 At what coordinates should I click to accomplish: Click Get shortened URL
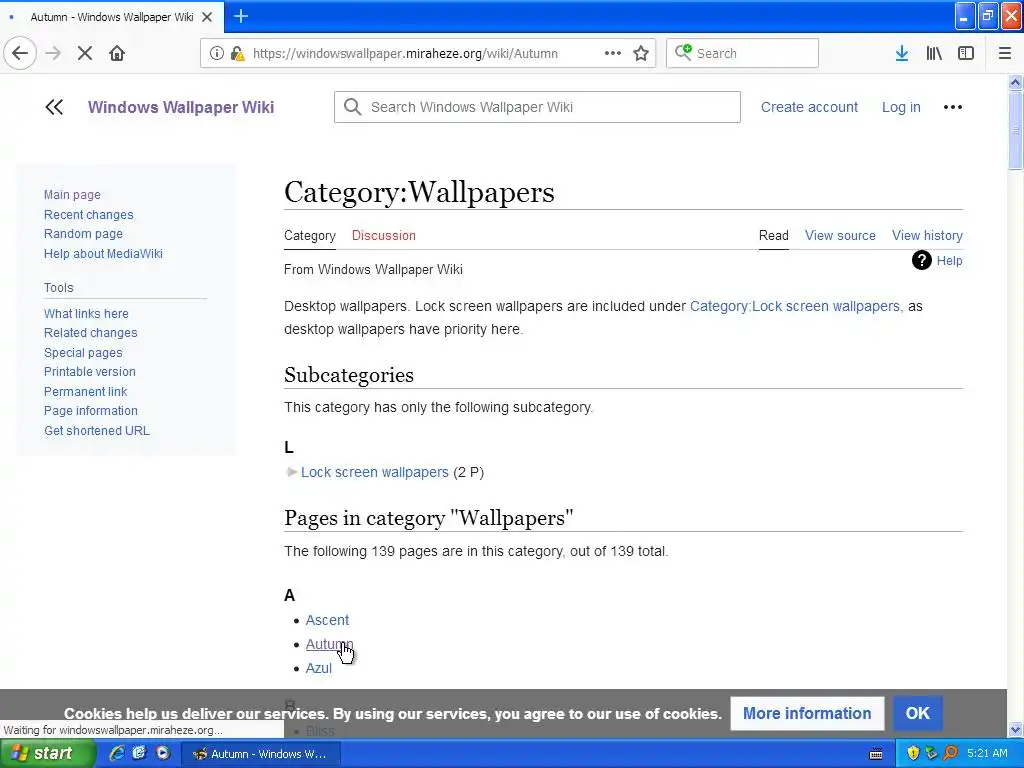pos(97,430)
